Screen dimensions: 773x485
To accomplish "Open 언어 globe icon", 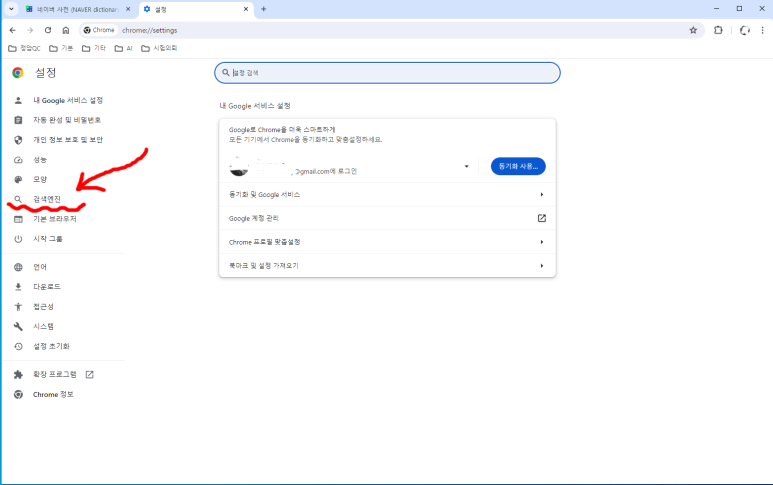I will point(18,267).
